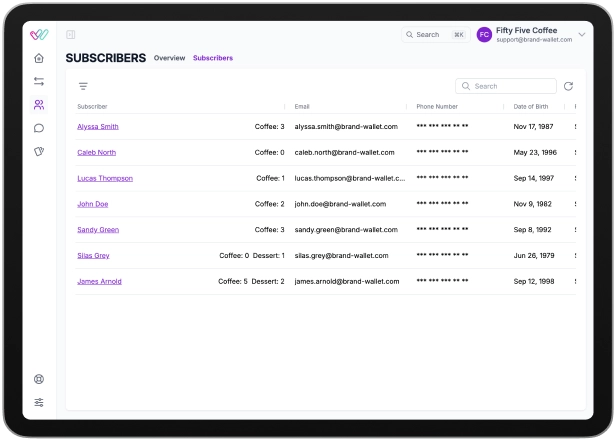Select the subscribers people icon in the sidebar
The width and height of the screenshot is (616, 441).
point(39,104)
